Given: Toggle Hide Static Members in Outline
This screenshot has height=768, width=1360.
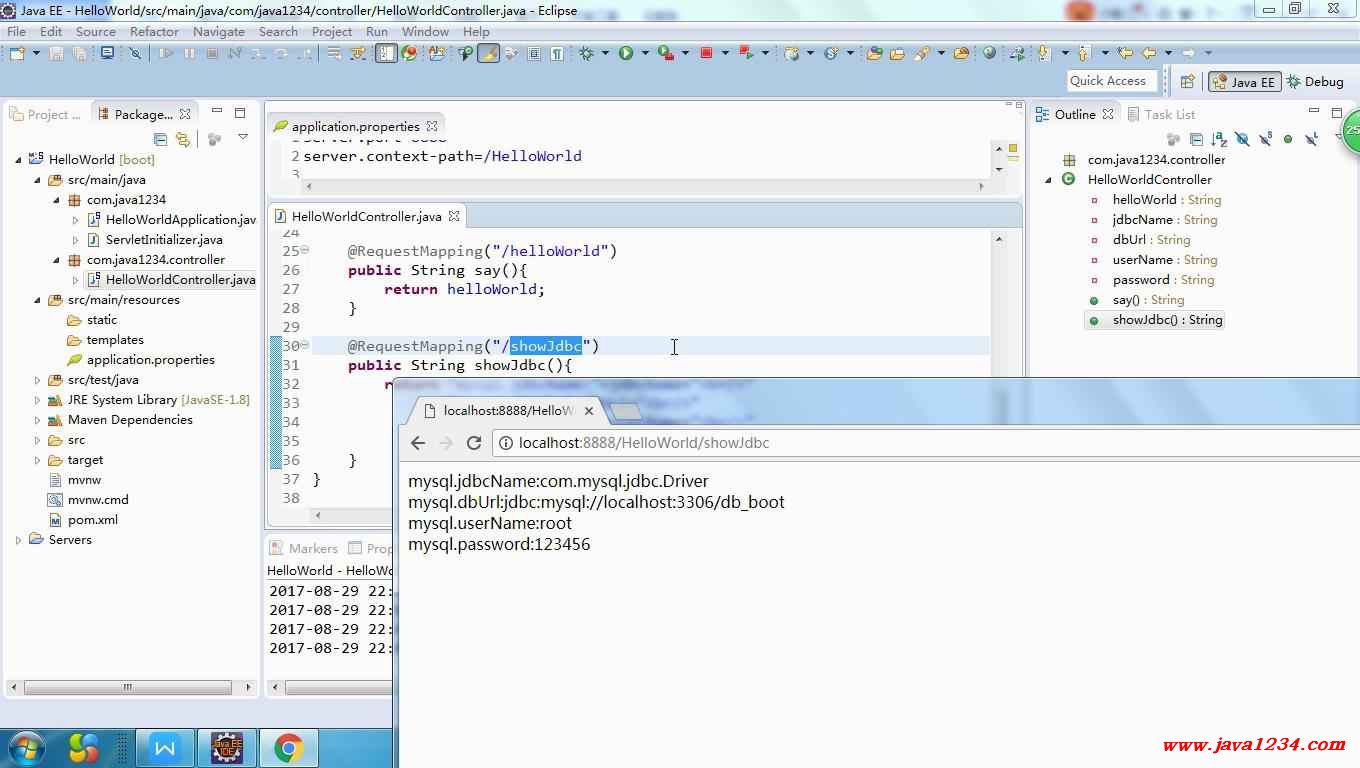Looking at the screenshot, I should [x=1265, y=139].
